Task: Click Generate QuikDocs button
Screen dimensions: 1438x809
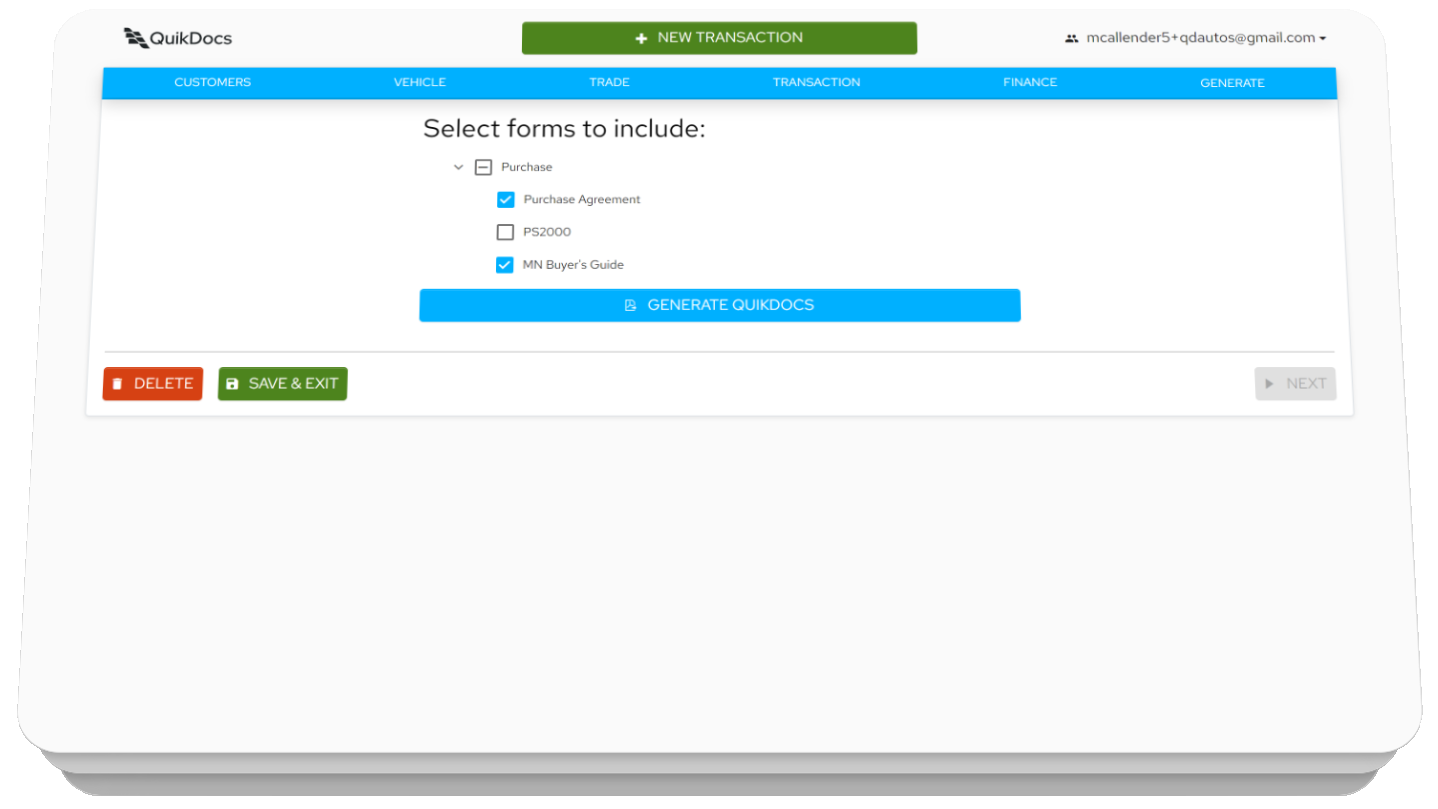Action: [720, 305]
